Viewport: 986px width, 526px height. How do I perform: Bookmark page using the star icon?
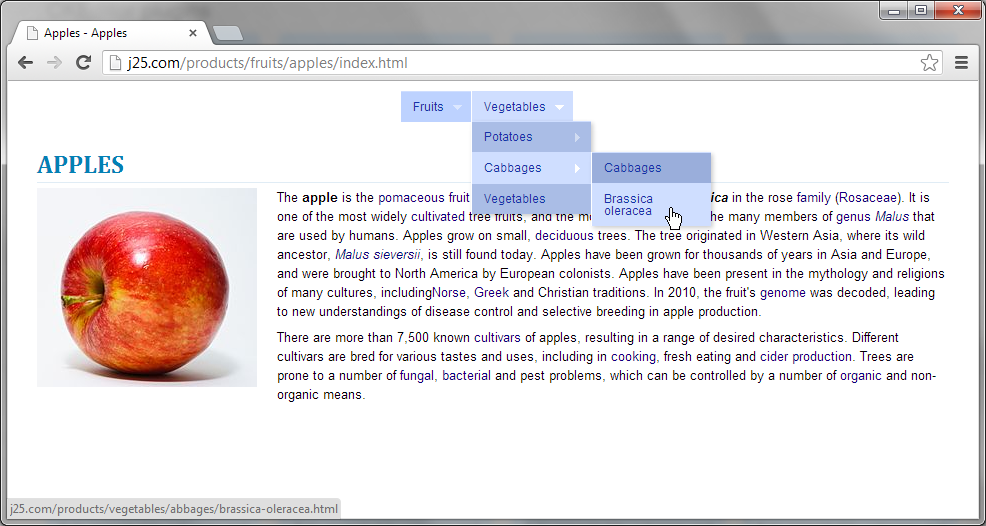[929, 63]
